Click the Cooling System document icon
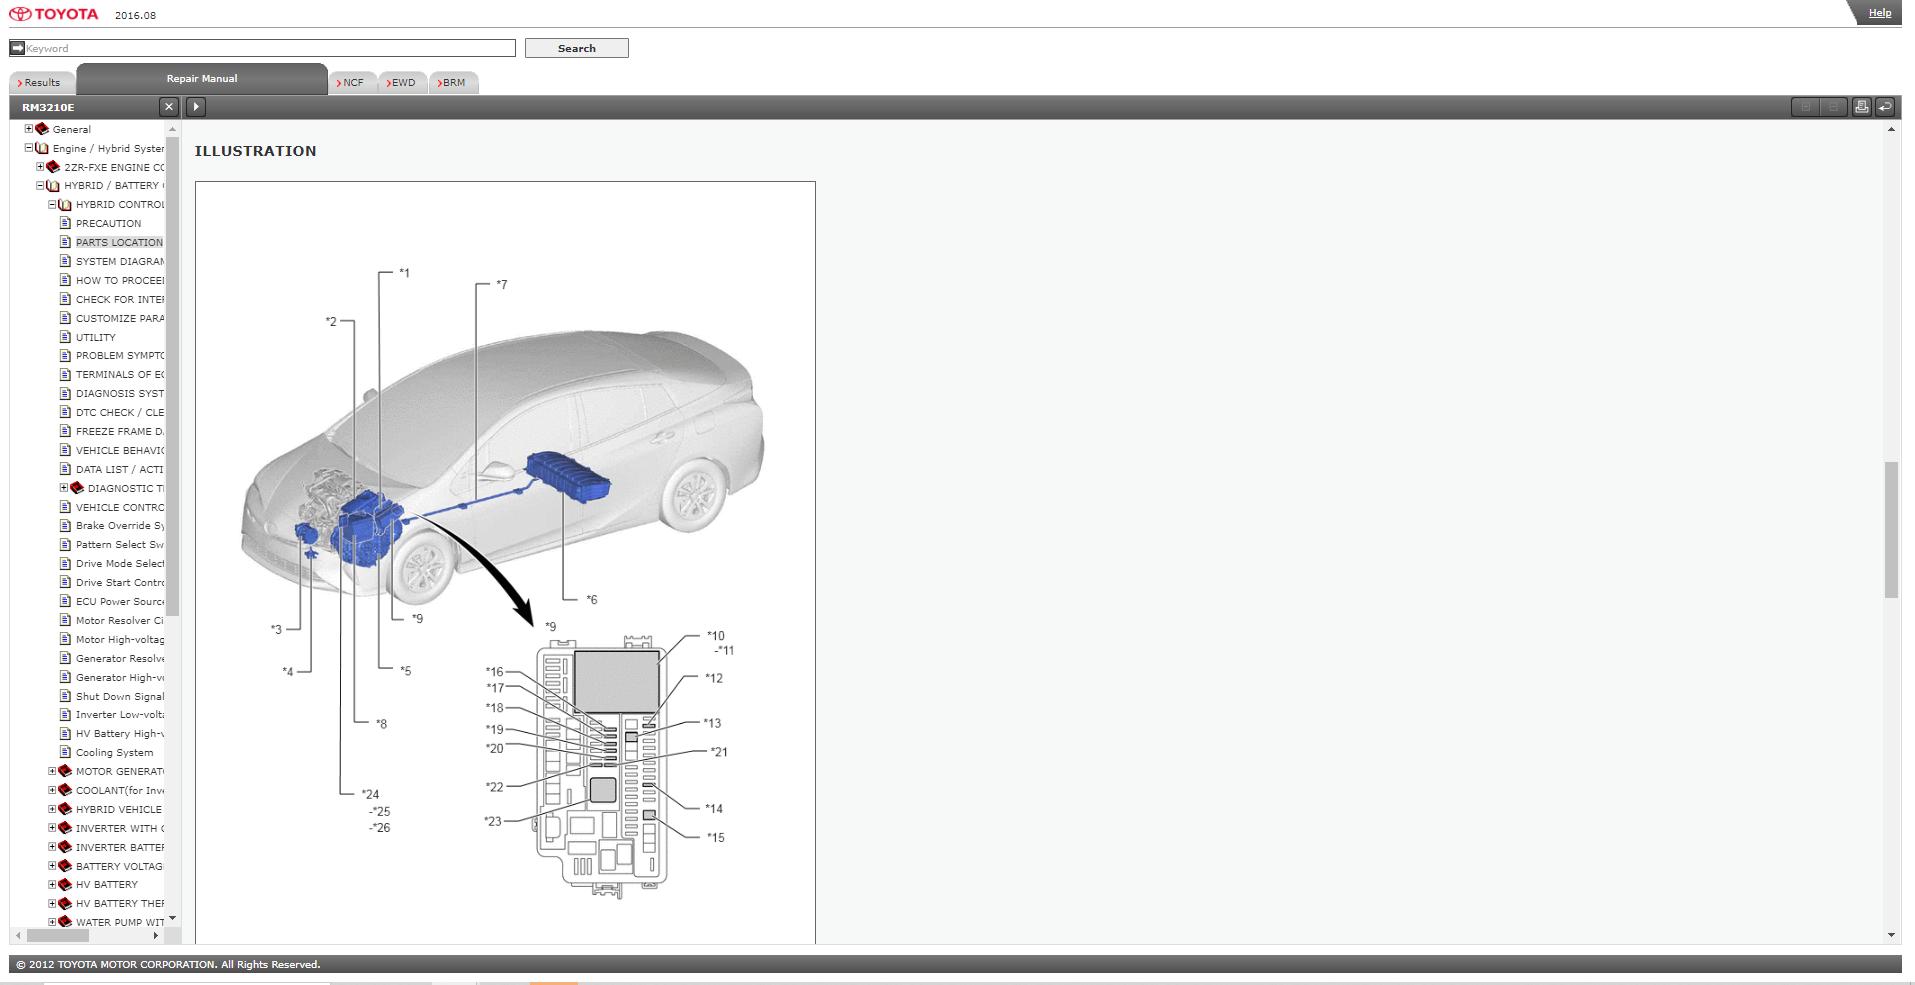The width and height of the screenshot is (1915, 985). click(x=66, y=752)
